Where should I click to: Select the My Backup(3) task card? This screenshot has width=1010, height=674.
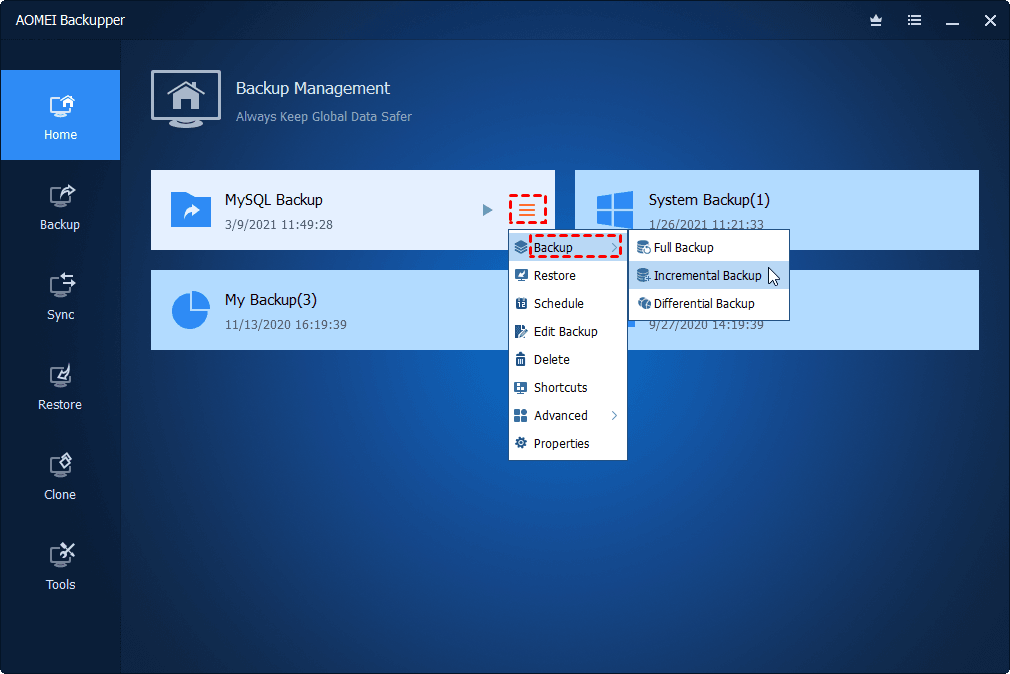click(x=329, y=310)
